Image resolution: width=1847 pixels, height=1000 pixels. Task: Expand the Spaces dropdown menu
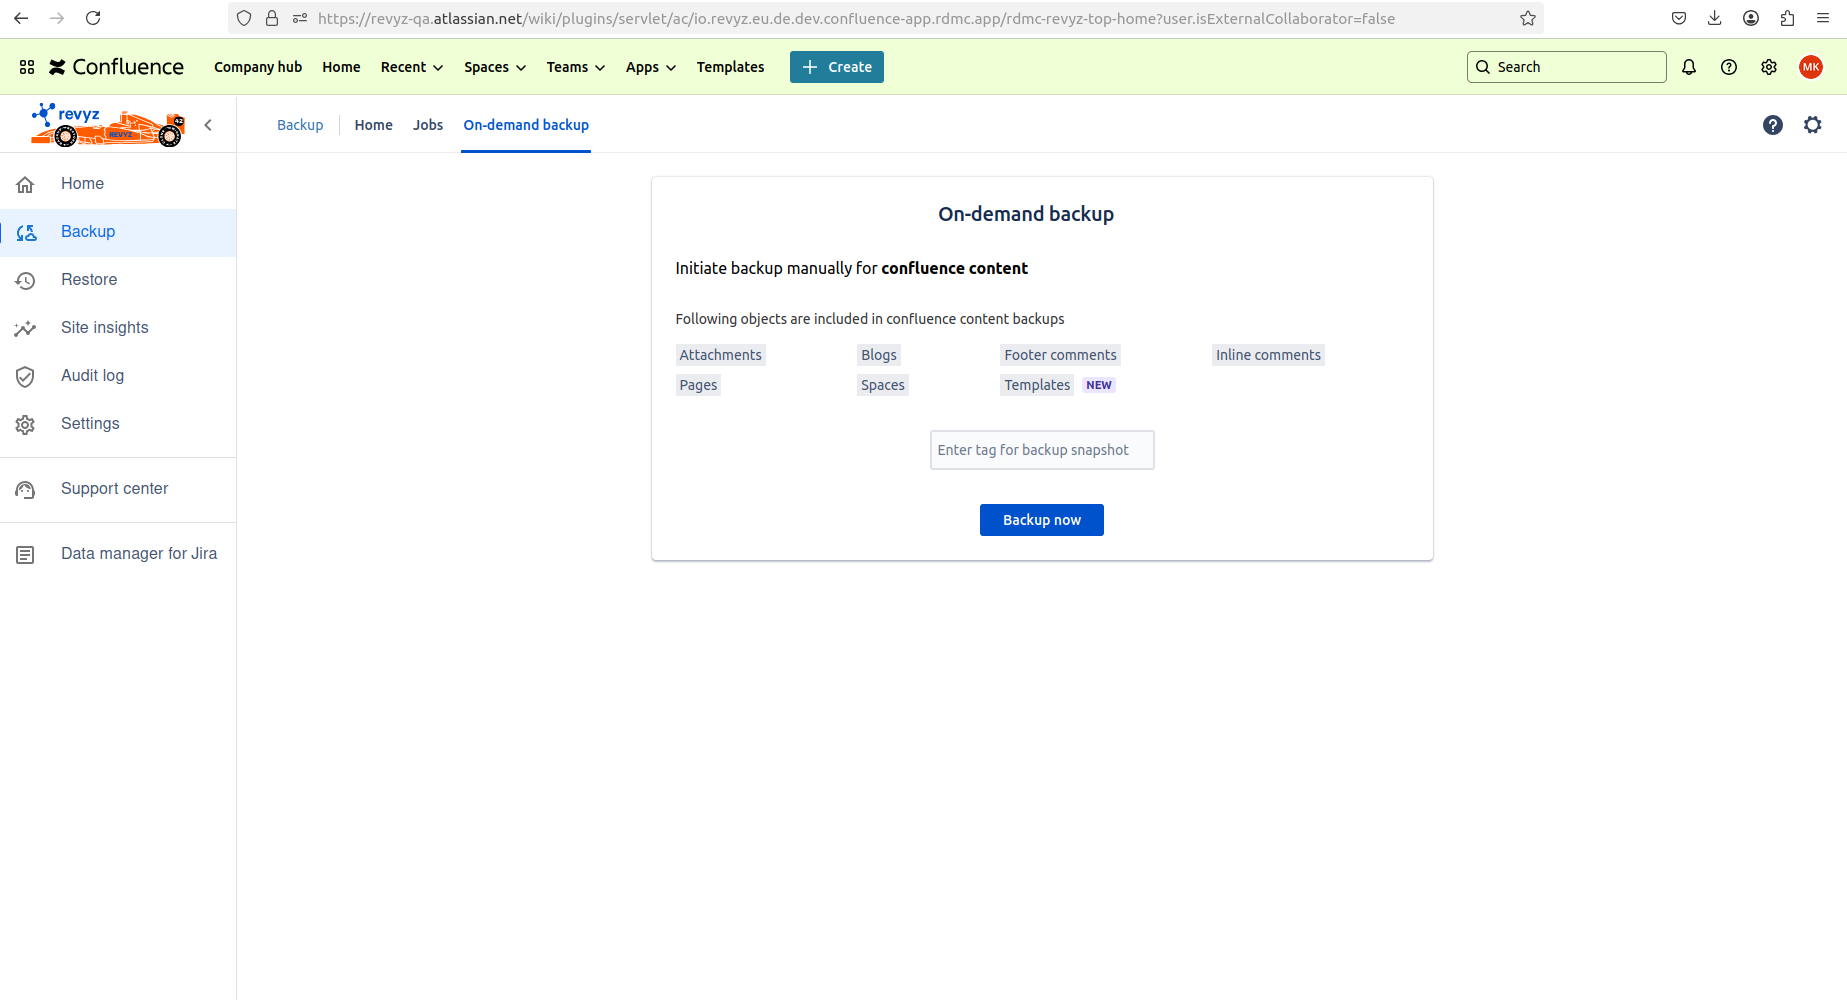[494, 67]
